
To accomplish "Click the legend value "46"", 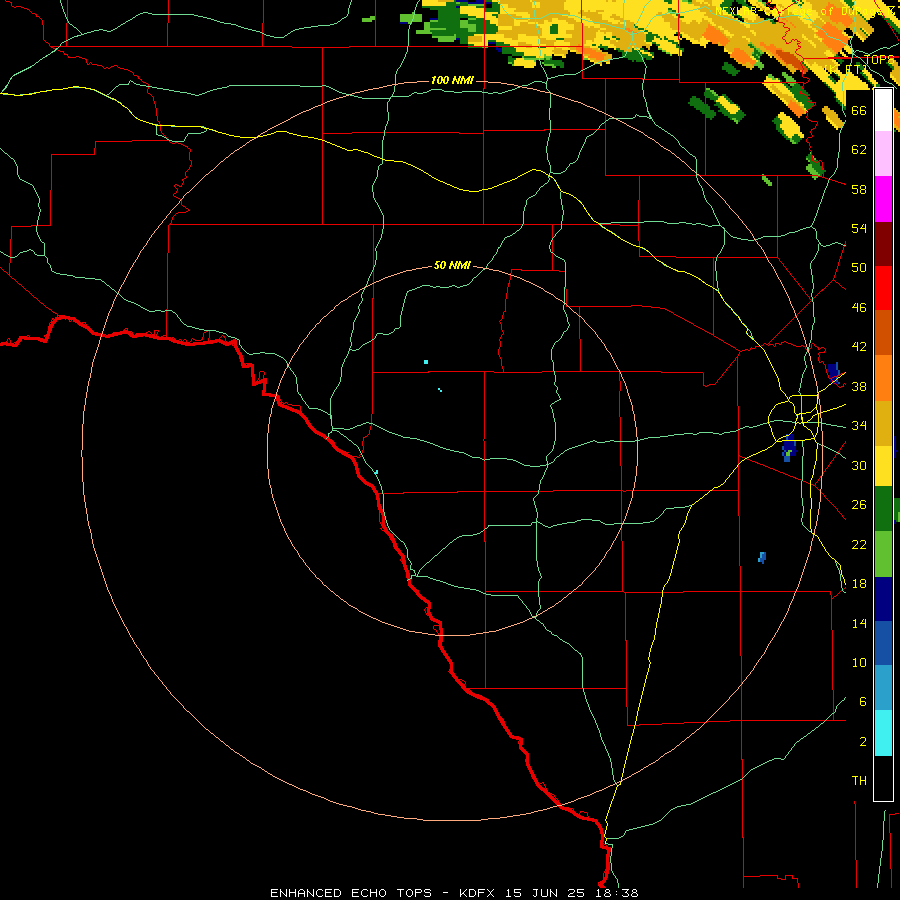I will (859, 308).
